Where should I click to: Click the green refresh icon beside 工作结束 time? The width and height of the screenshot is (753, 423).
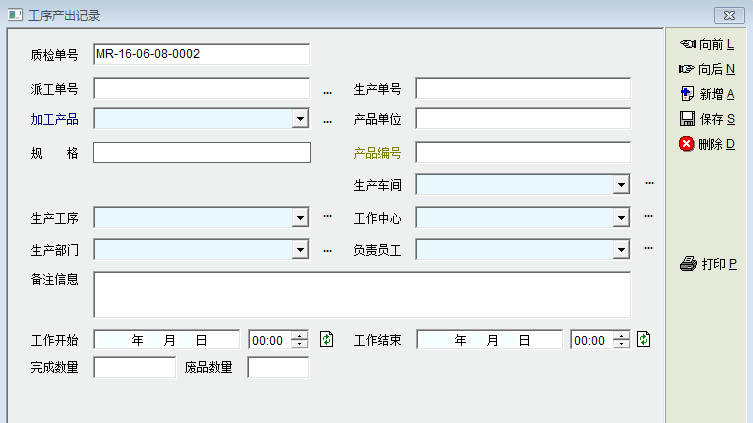click(x=644, y=340)
